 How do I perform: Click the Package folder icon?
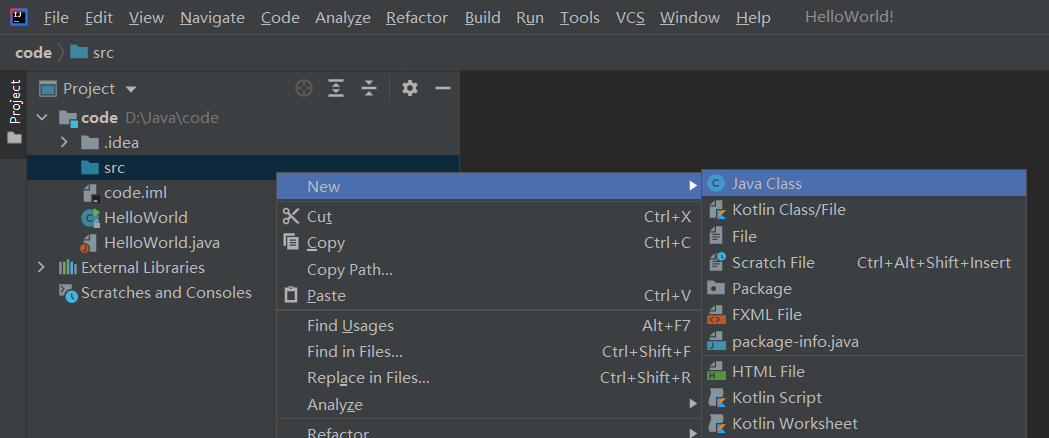point(717,288)
